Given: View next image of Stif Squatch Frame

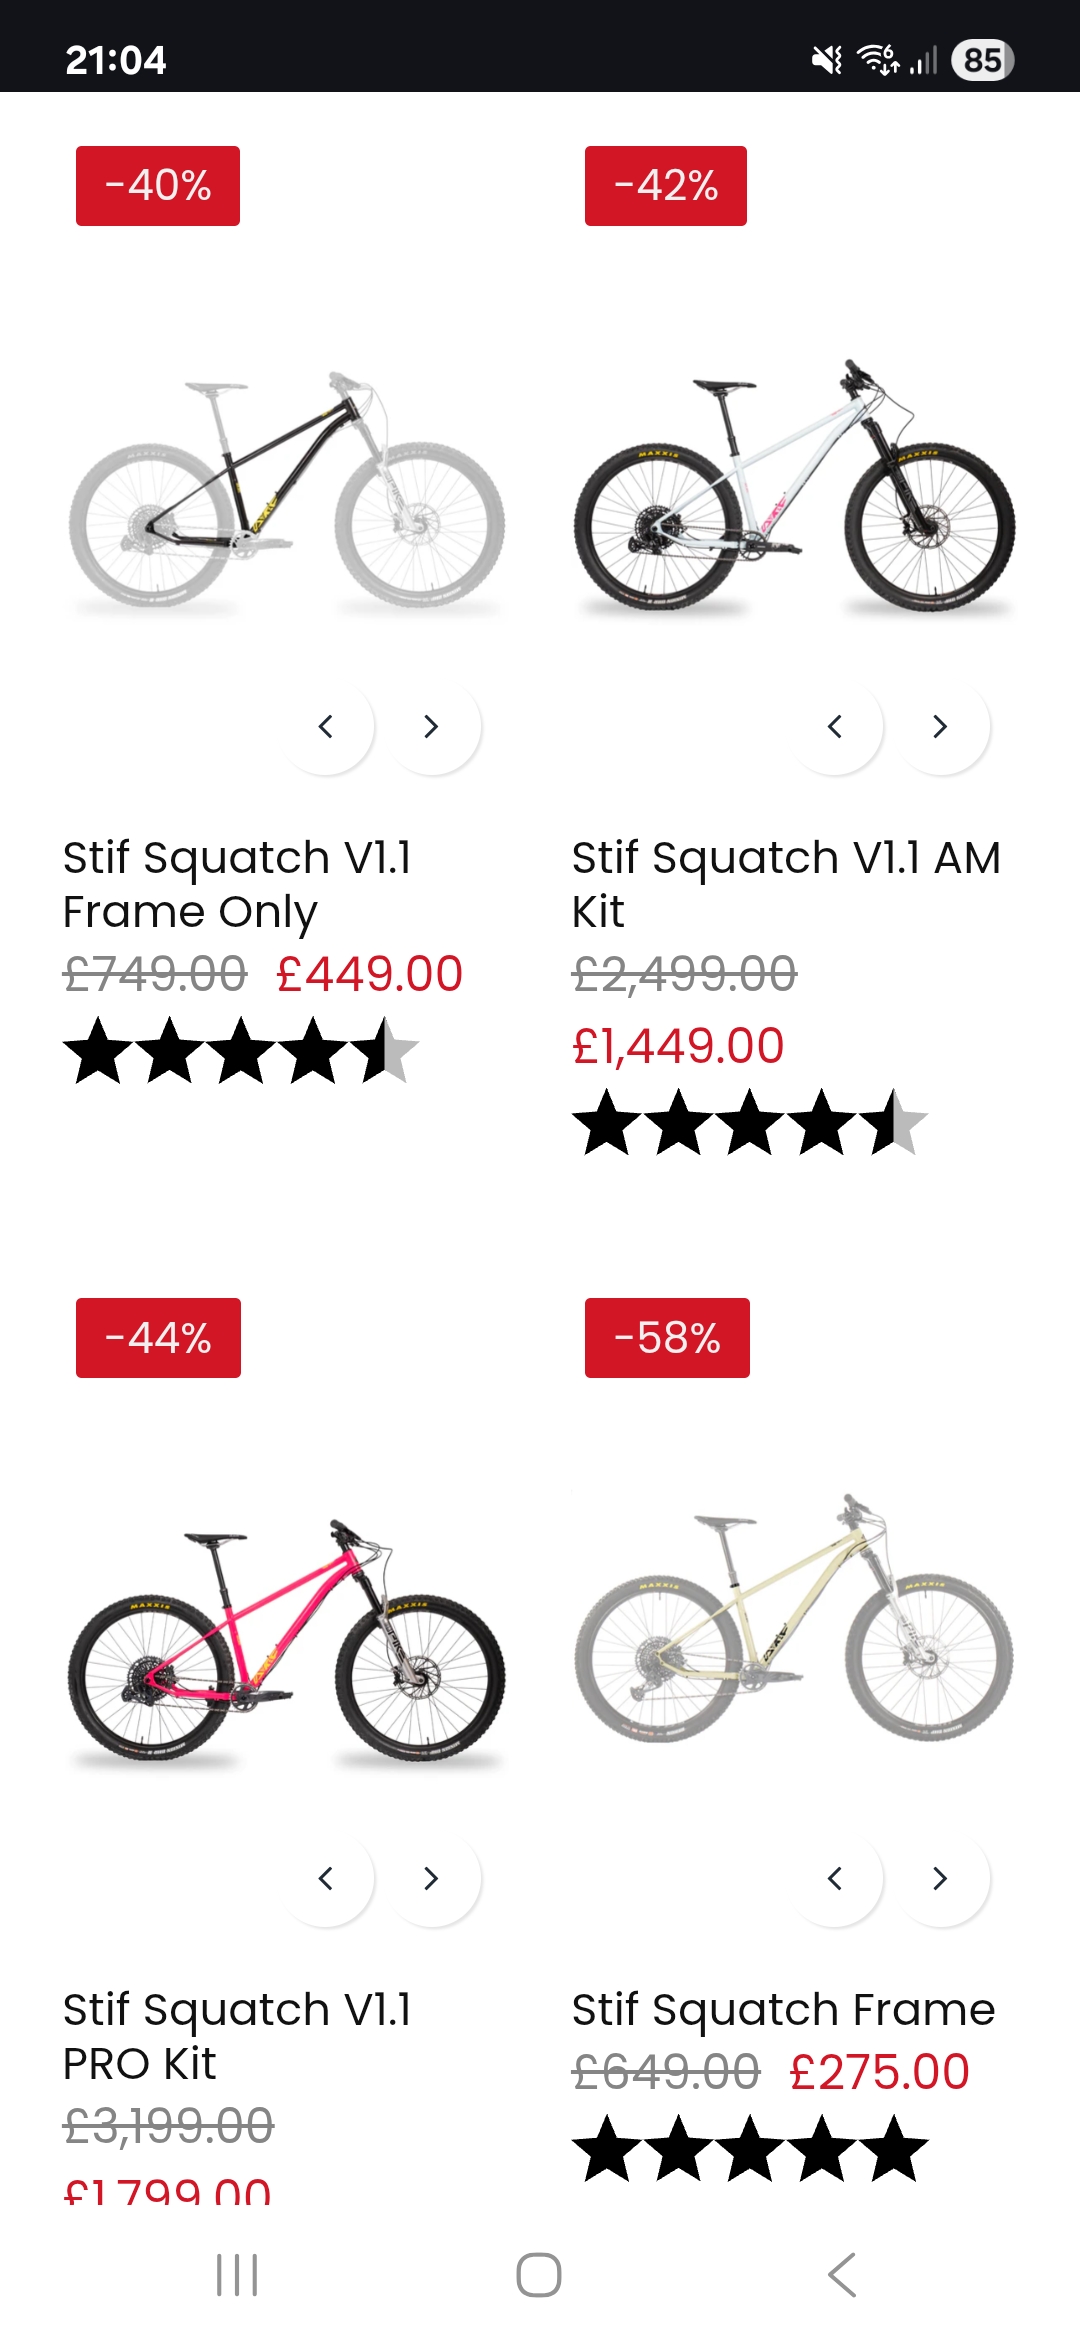Looking at the screenshot, I should pos(939,1879).
